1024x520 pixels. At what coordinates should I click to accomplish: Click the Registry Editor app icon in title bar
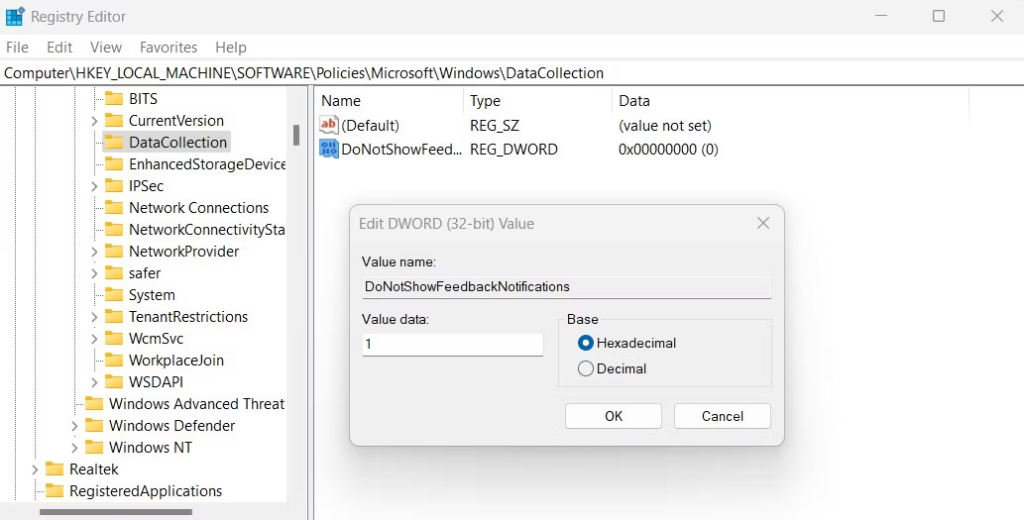(14, 16)
